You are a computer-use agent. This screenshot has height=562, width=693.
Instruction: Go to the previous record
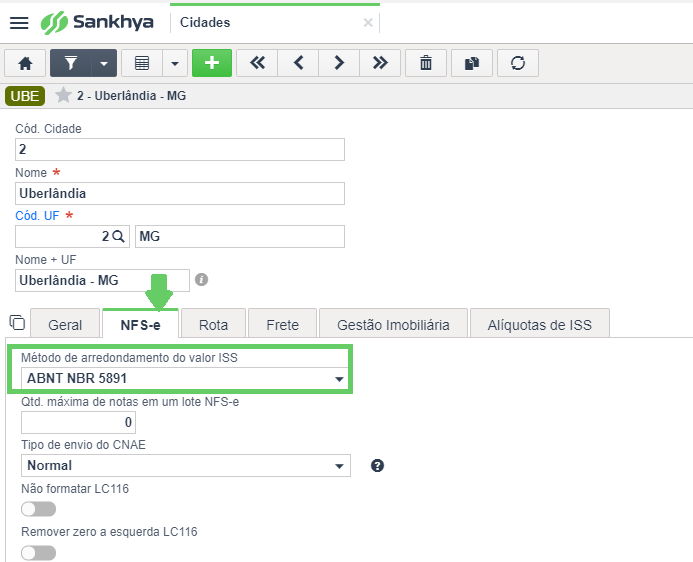pos(298,63)
